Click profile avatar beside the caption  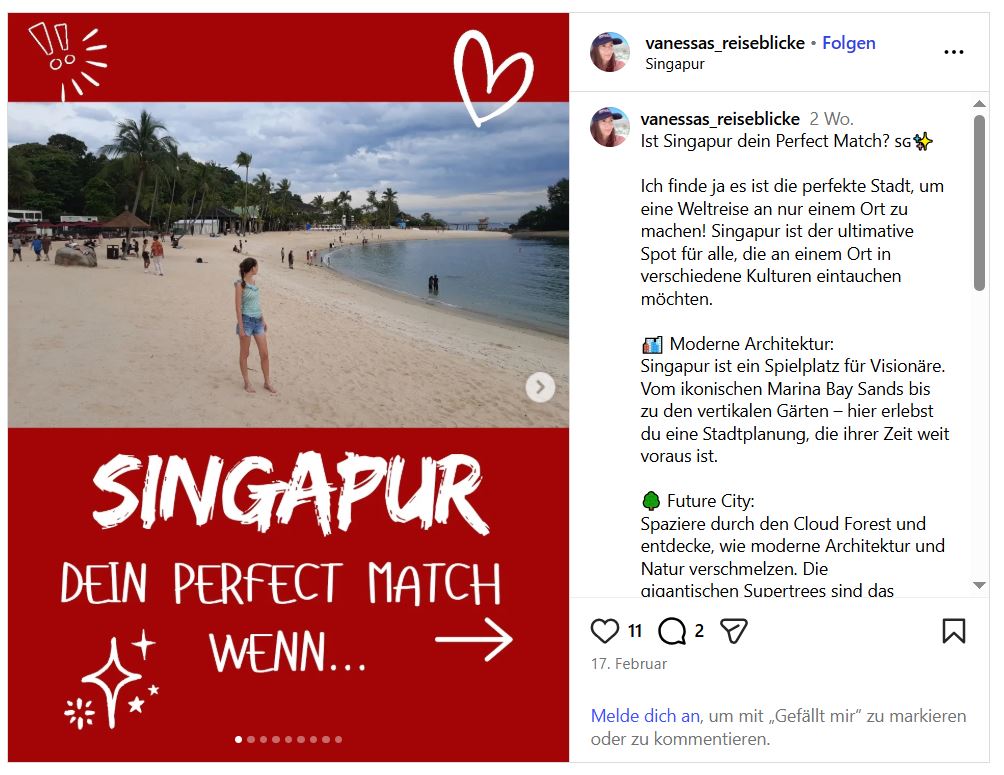610,127
